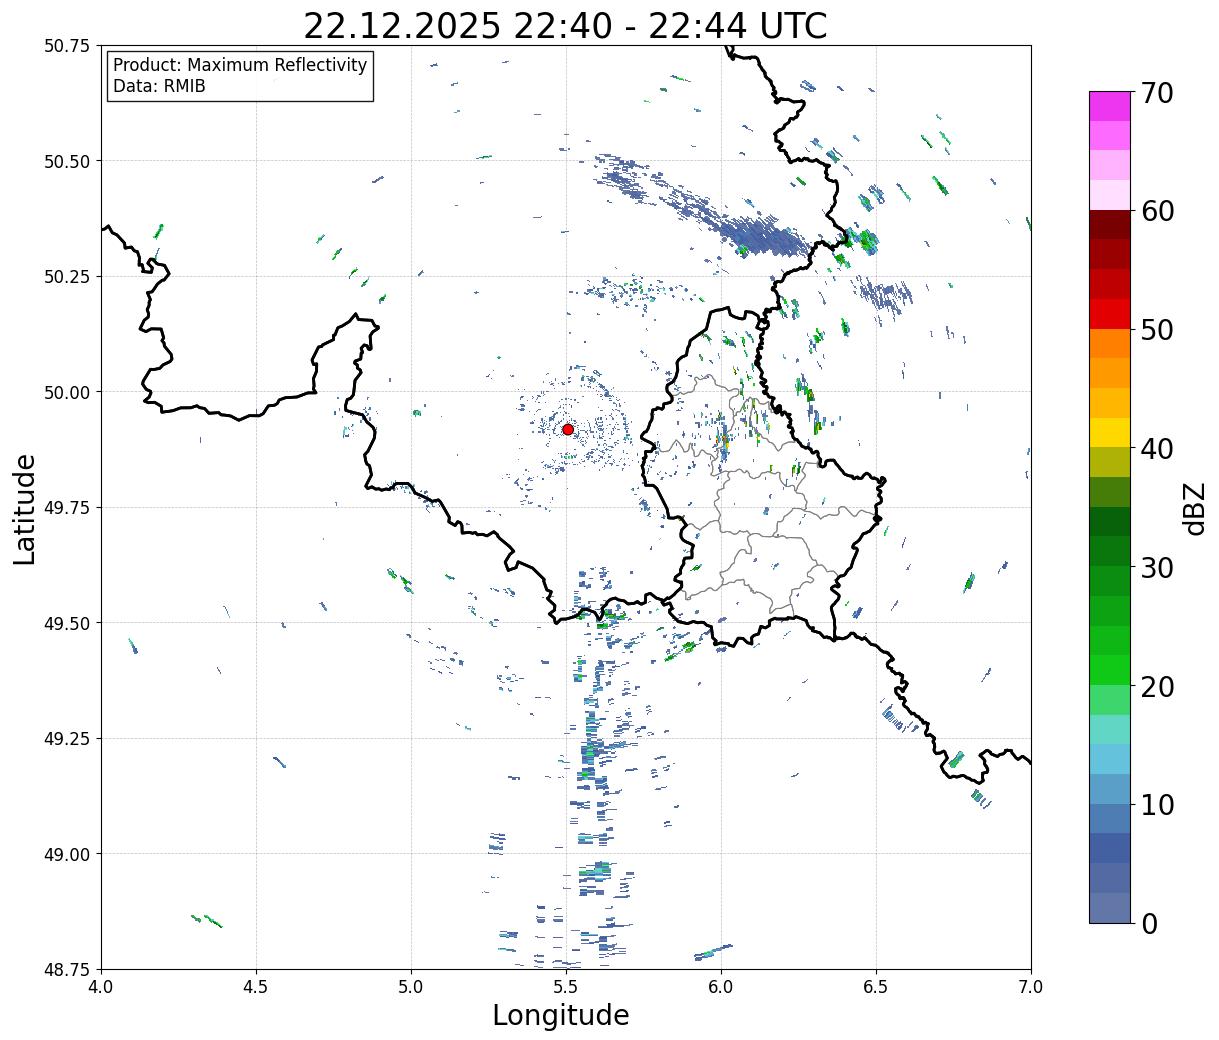Viewport: 1219px width, 1040px height.
Task: Click the colorbar tick label 70
Action: click(x=1157, y=93)
